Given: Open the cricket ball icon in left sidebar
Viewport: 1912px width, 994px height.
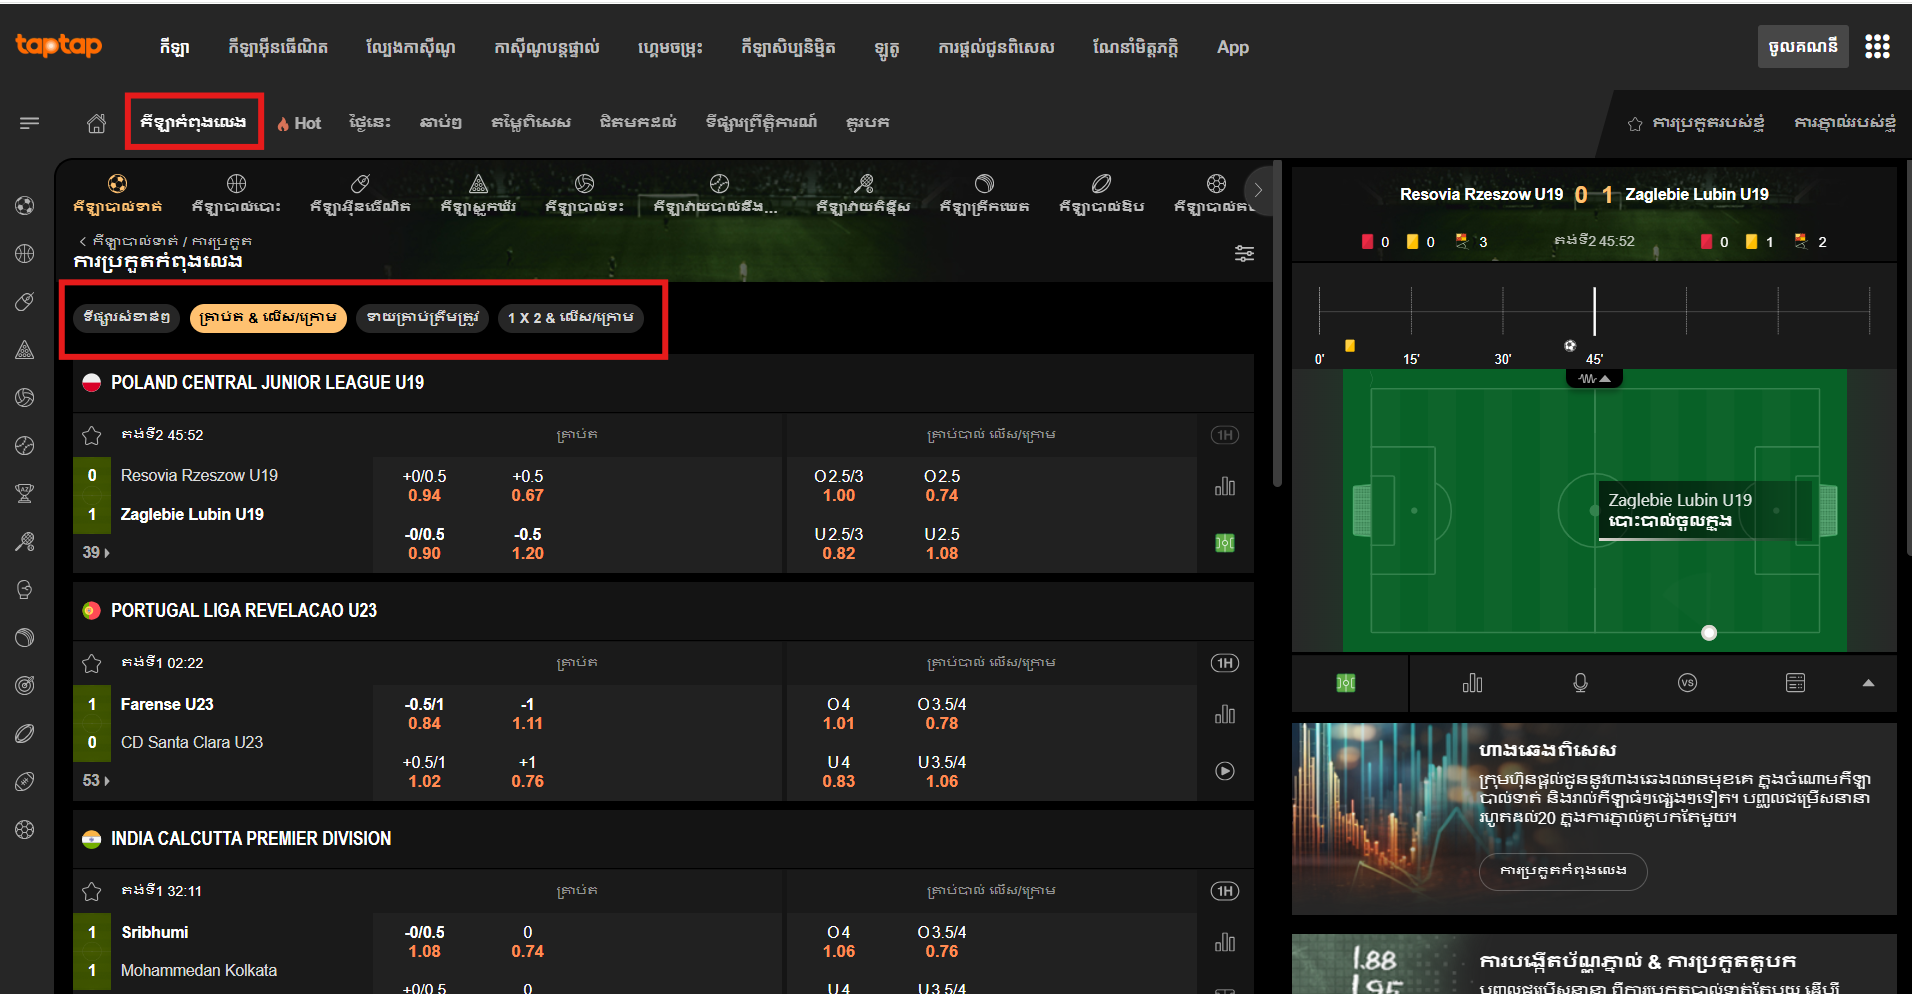Looking at the screenshot, I should (25, 637).
